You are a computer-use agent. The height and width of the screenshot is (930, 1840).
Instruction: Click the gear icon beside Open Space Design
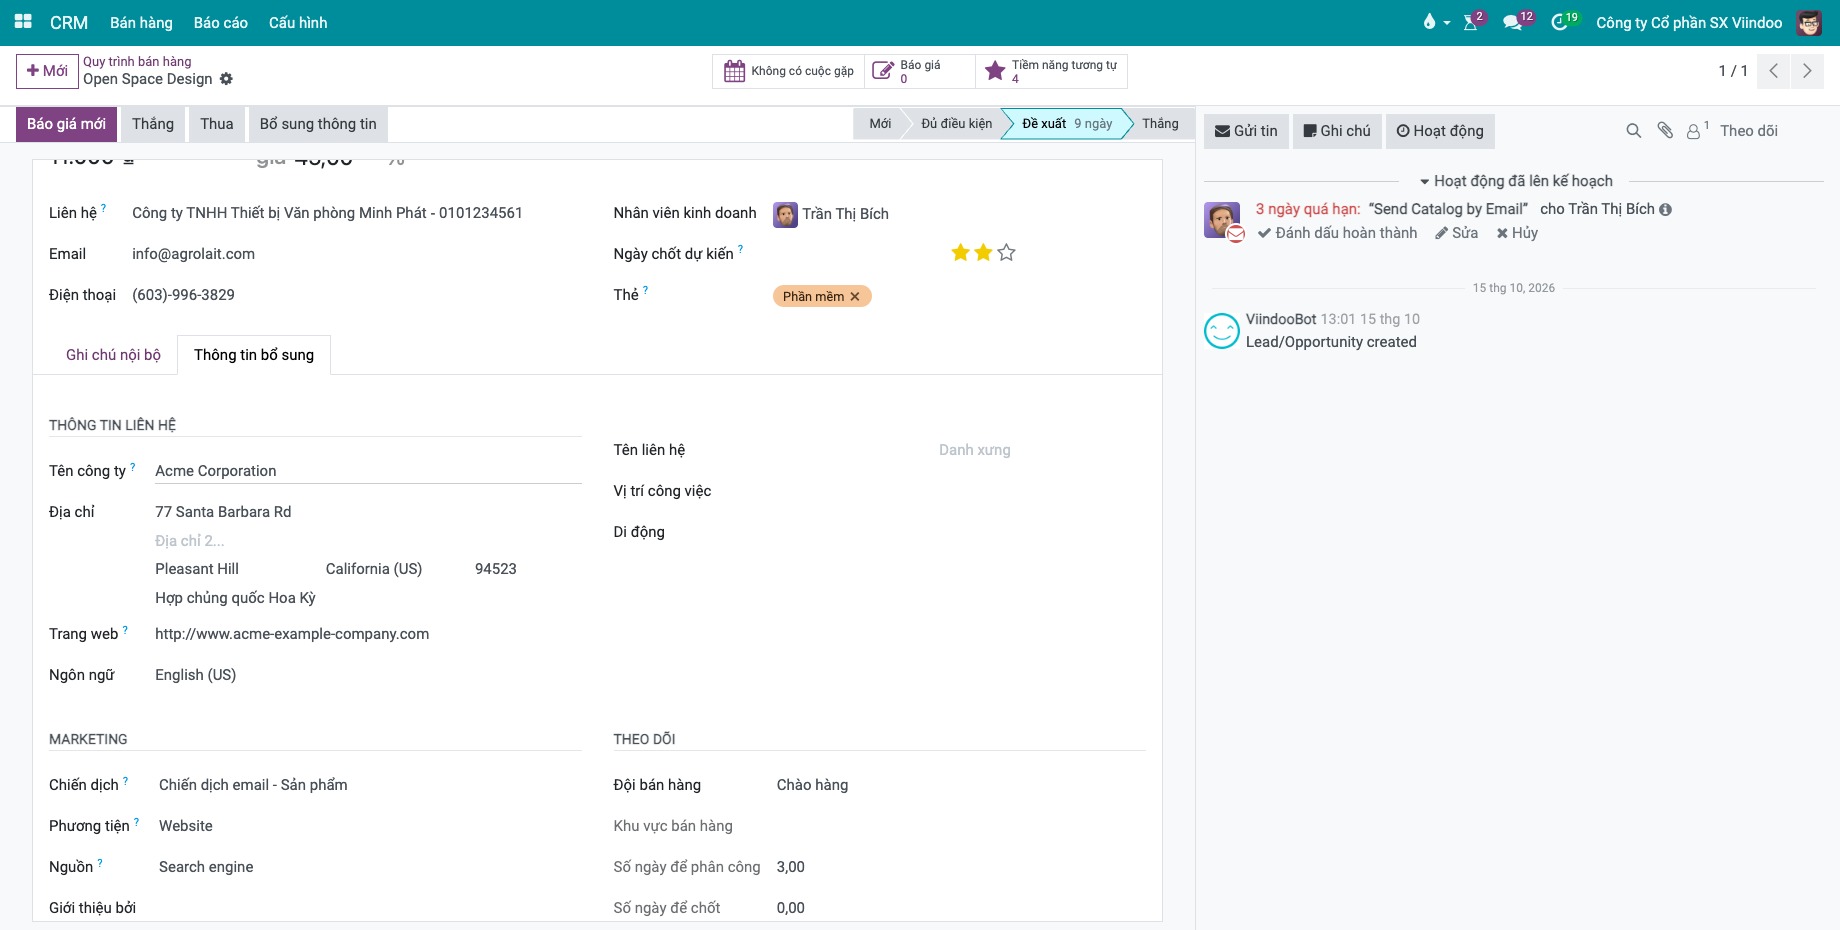point(226,79)
